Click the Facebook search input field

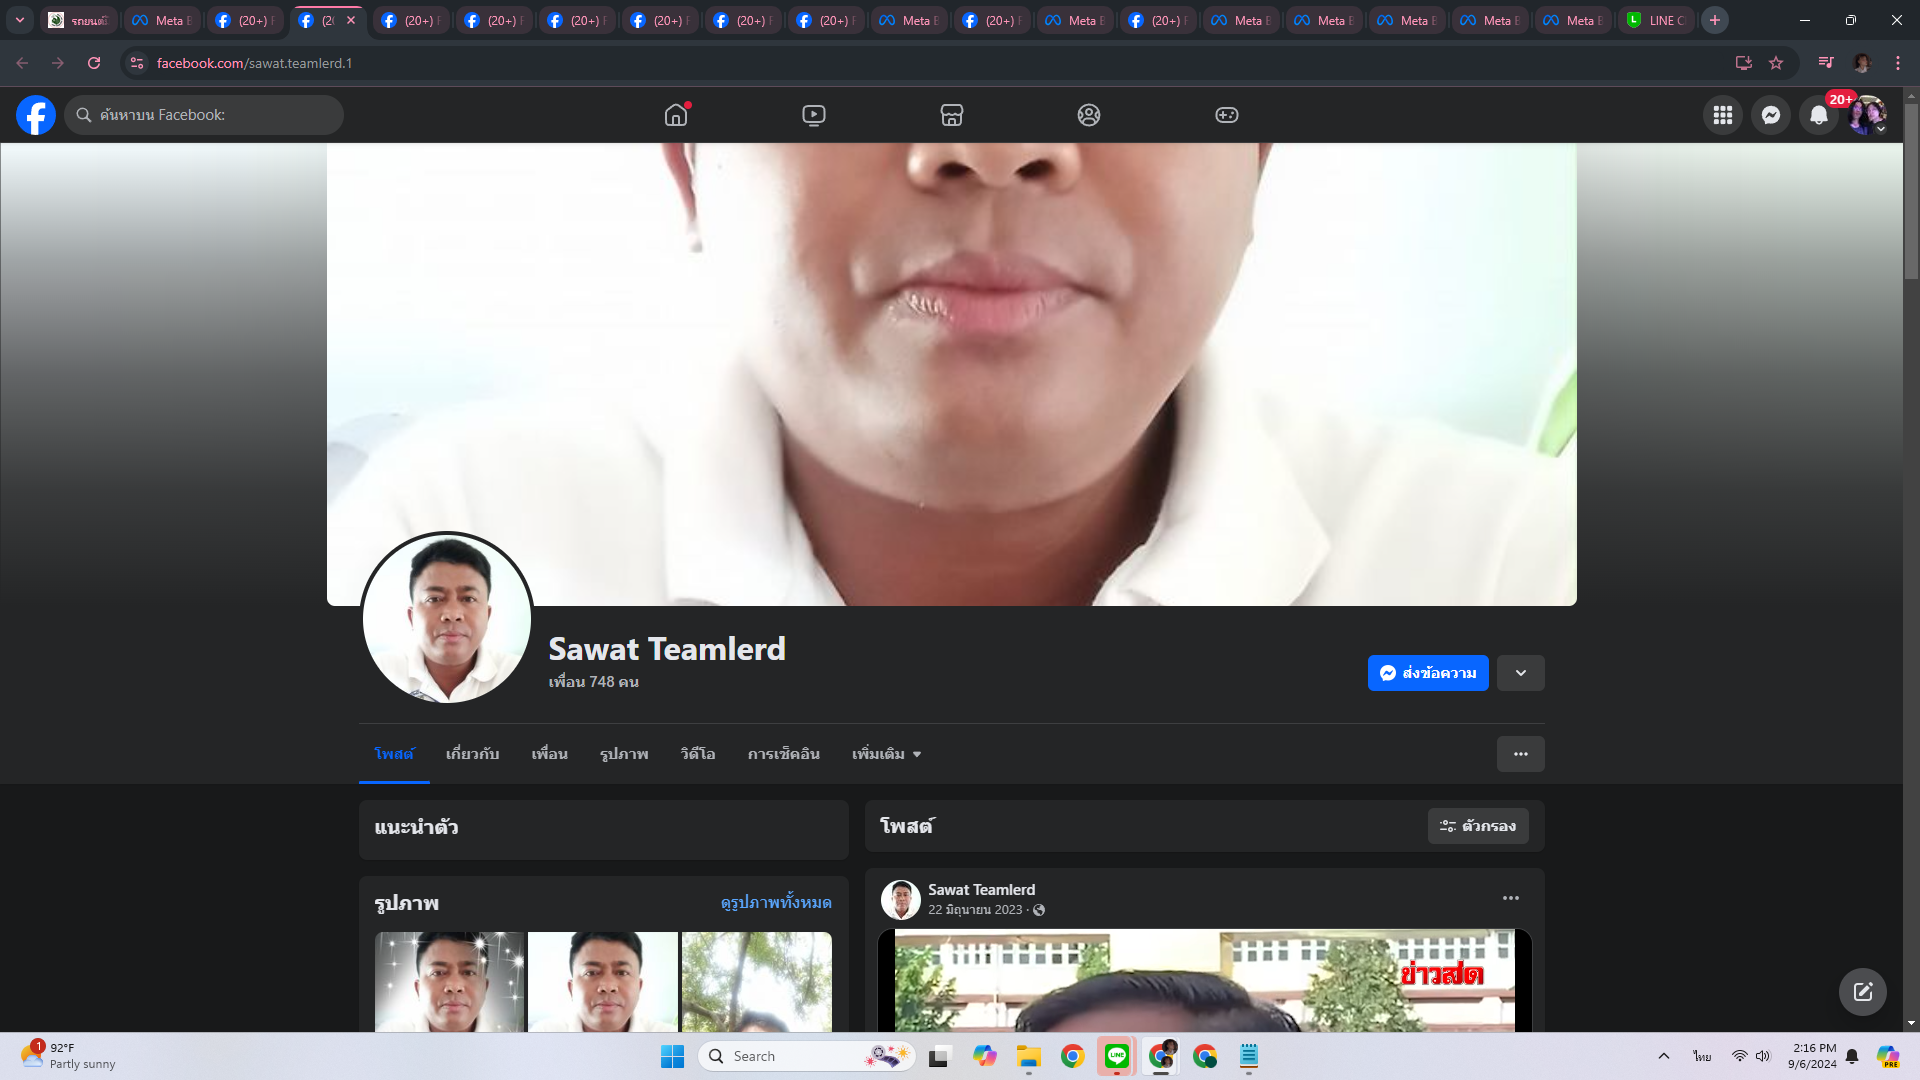pyautogui.click(x=205, y=115)
